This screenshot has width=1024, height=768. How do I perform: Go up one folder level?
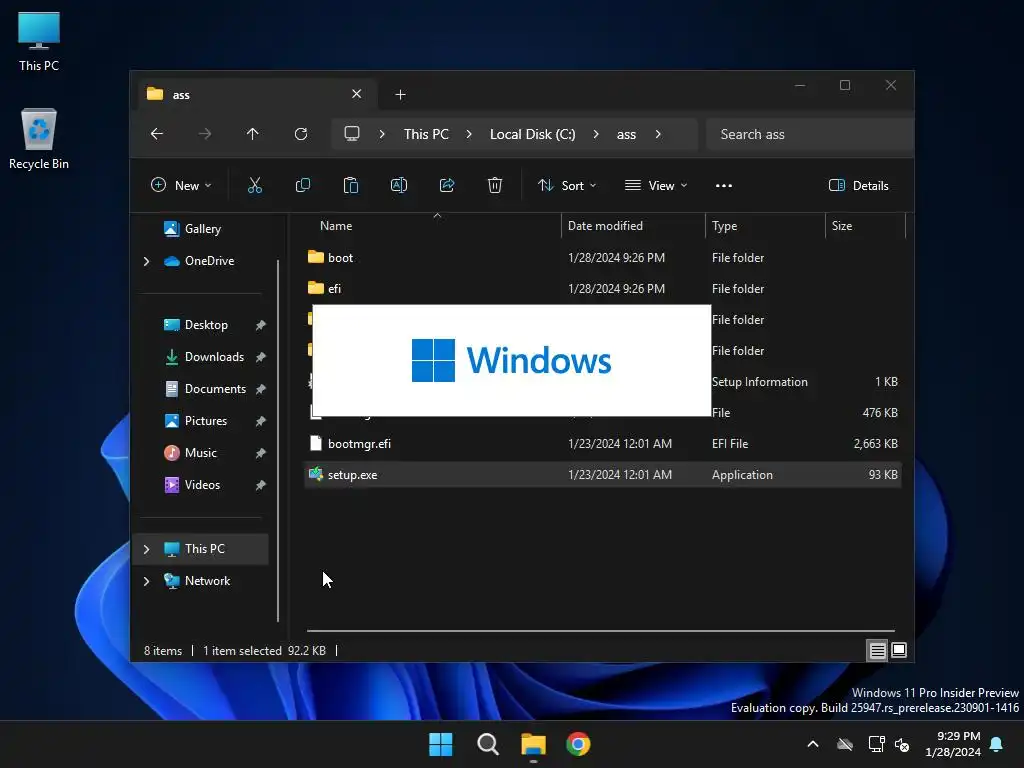tap(253, 134)
